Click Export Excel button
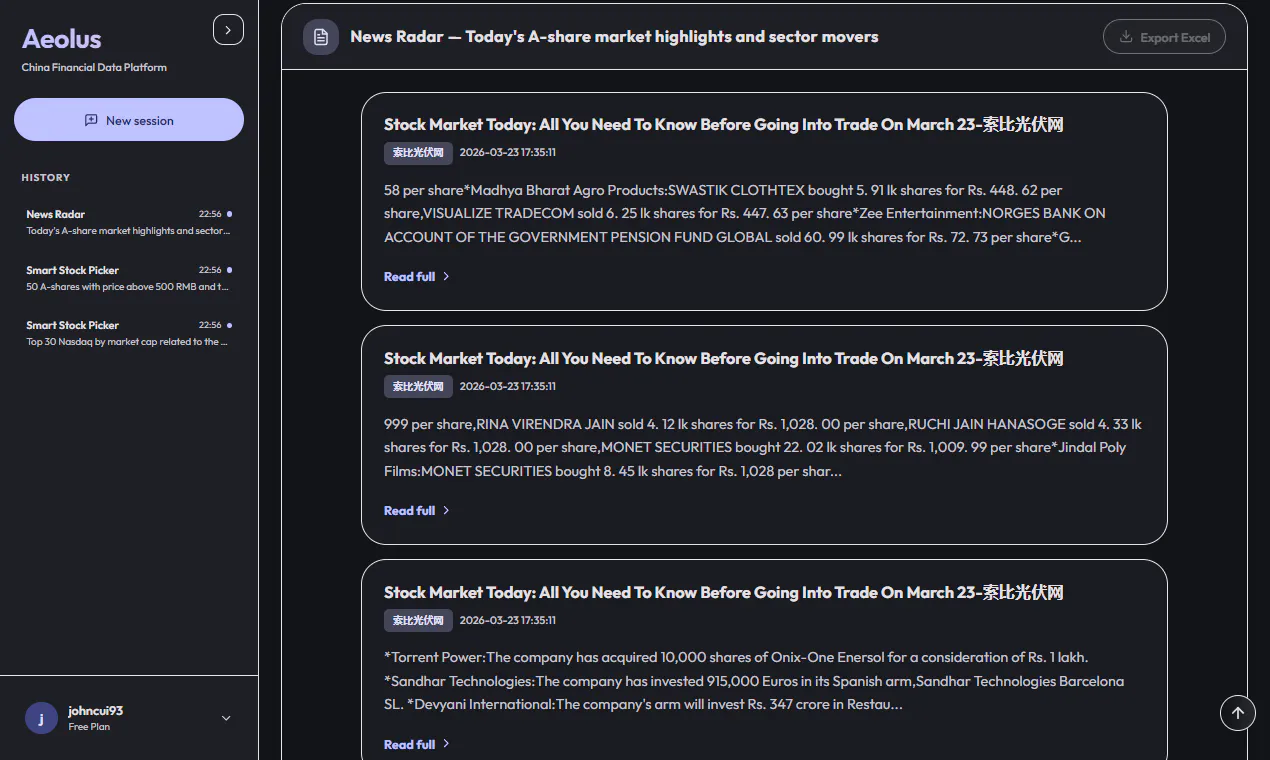1270x760 pixels. (1164, 37)
